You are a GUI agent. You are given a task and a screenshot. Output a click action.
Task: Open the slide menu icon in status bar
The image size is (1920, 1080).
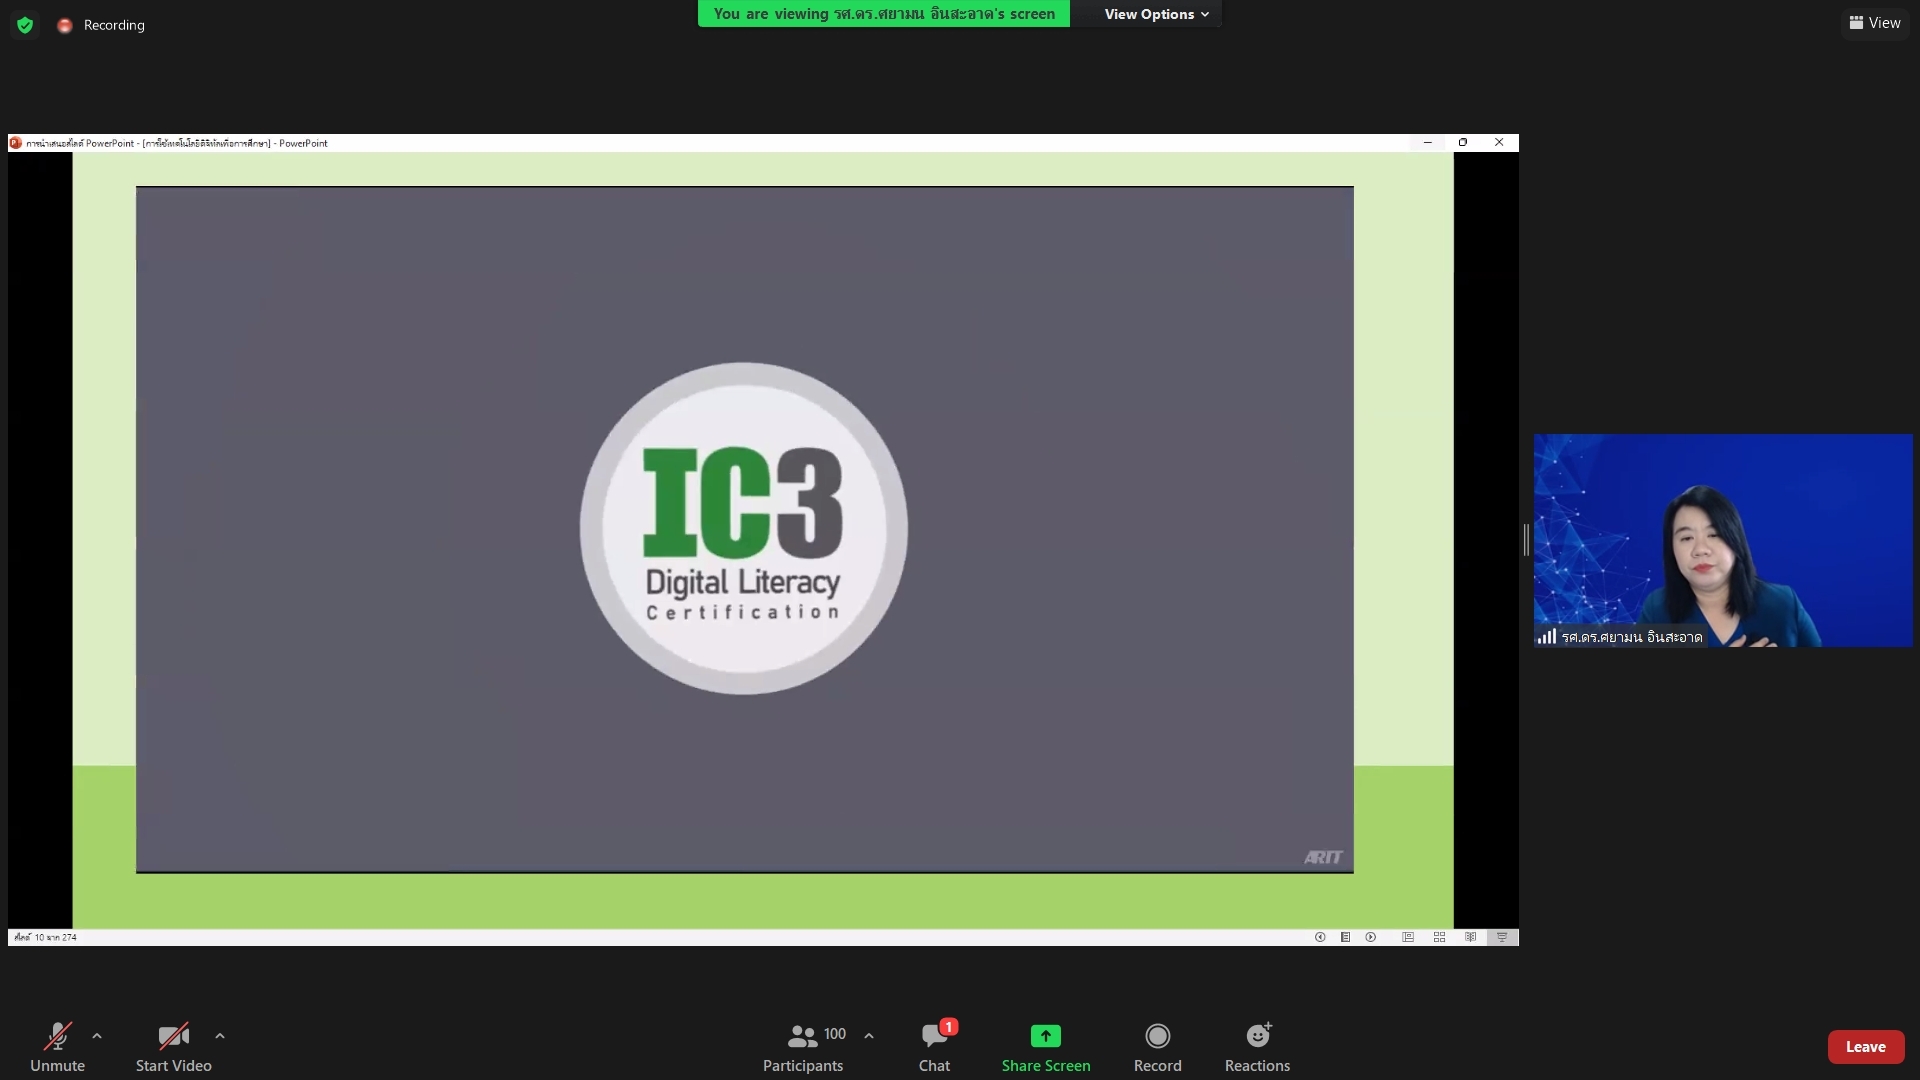[1345, 937]
